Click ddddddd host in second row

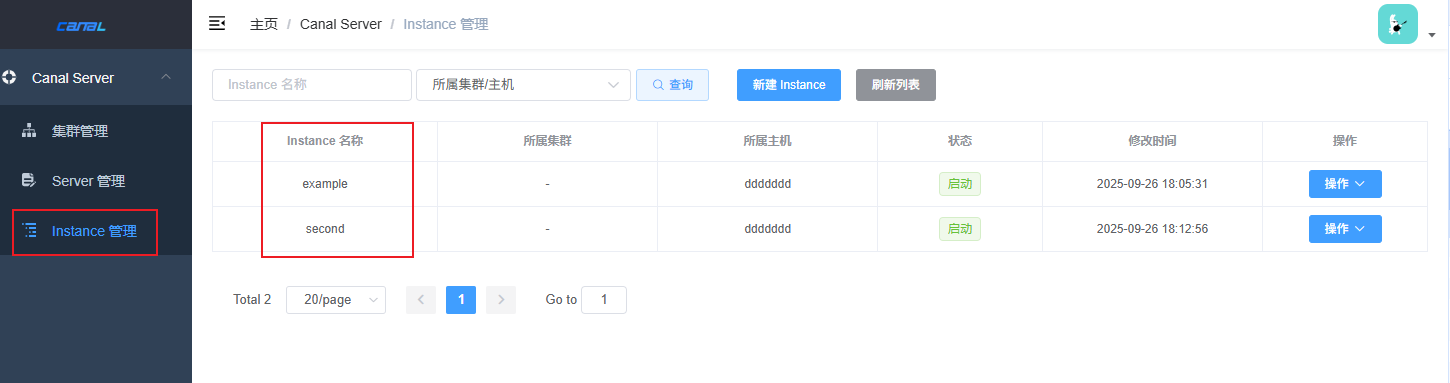click(768, 229)
